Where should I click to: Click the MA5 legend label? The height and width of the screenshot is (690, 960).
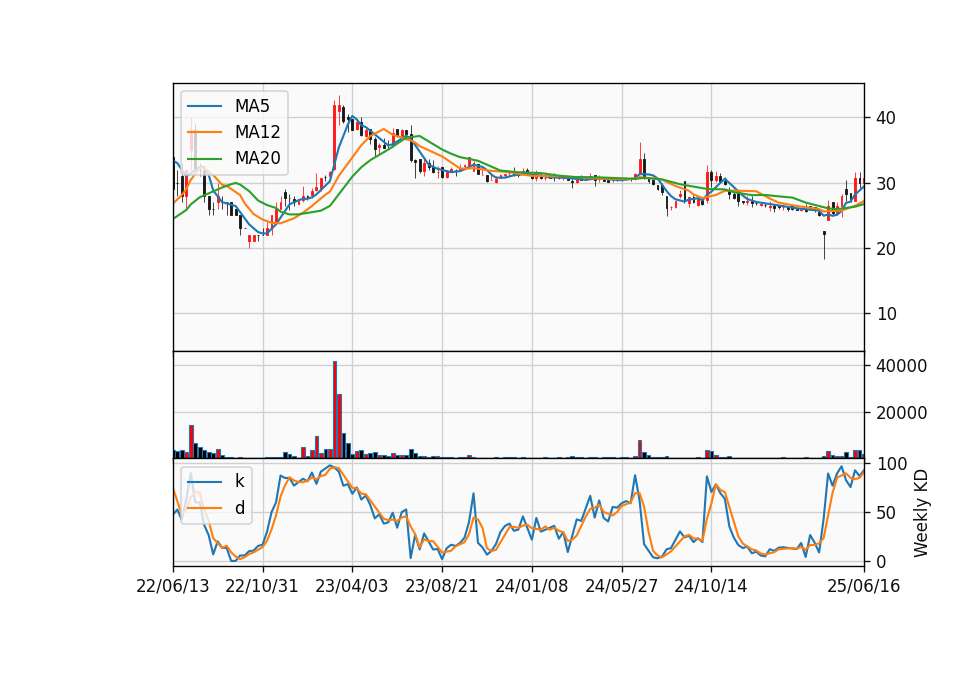[x=252, y=106]
